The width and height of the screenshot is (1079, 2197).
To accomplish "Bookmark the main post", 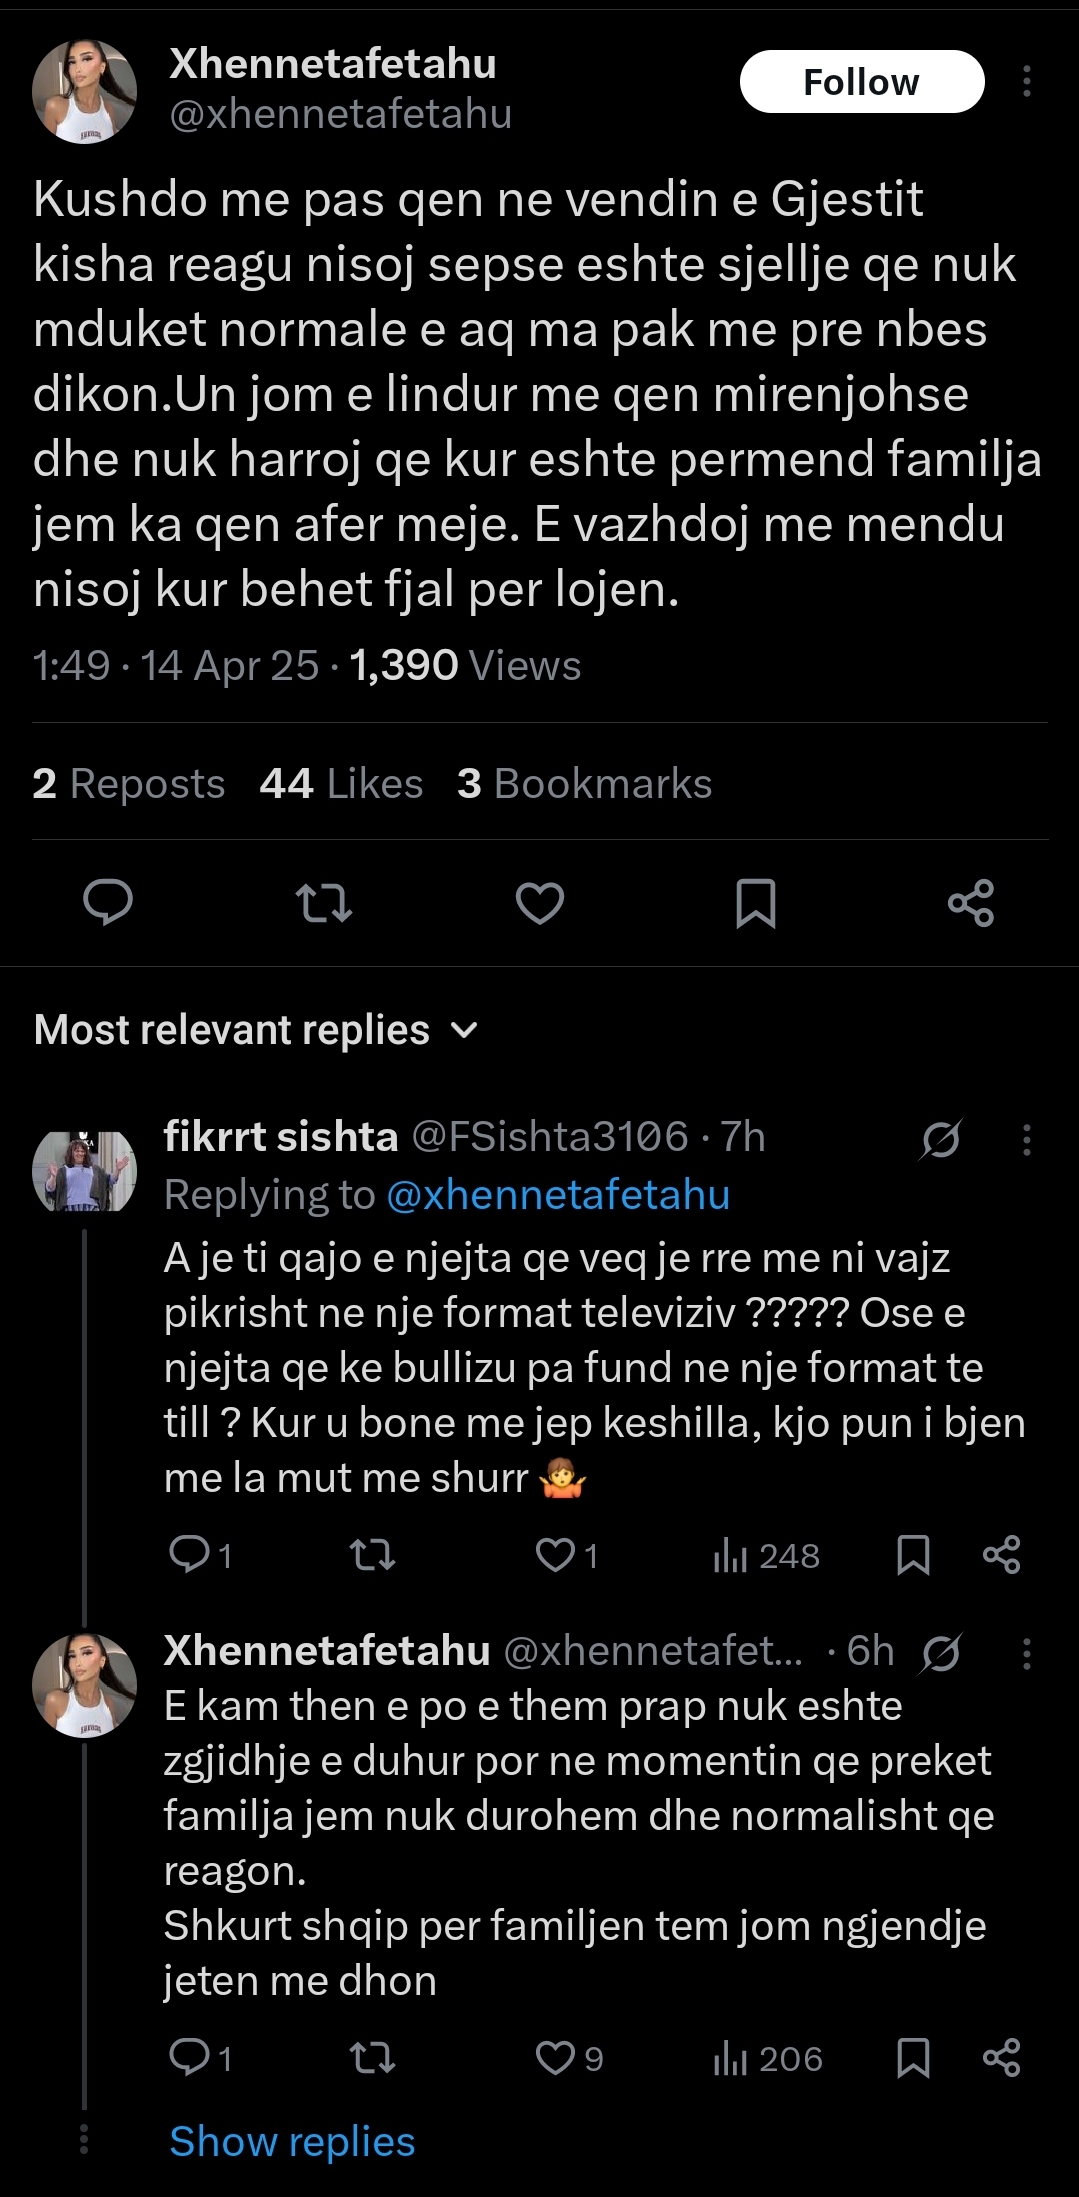I will click(755, 903).
